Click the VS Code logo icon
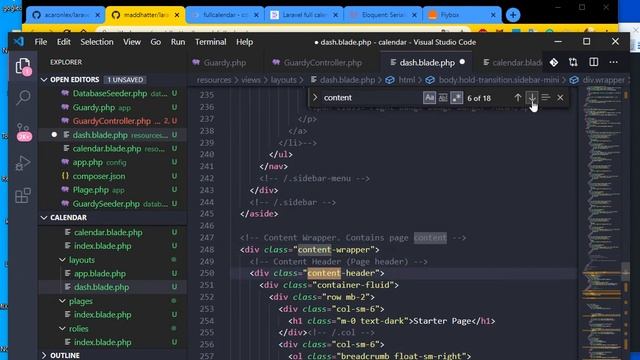The width and height of the screenshot is (640, 360). (19, 42)
